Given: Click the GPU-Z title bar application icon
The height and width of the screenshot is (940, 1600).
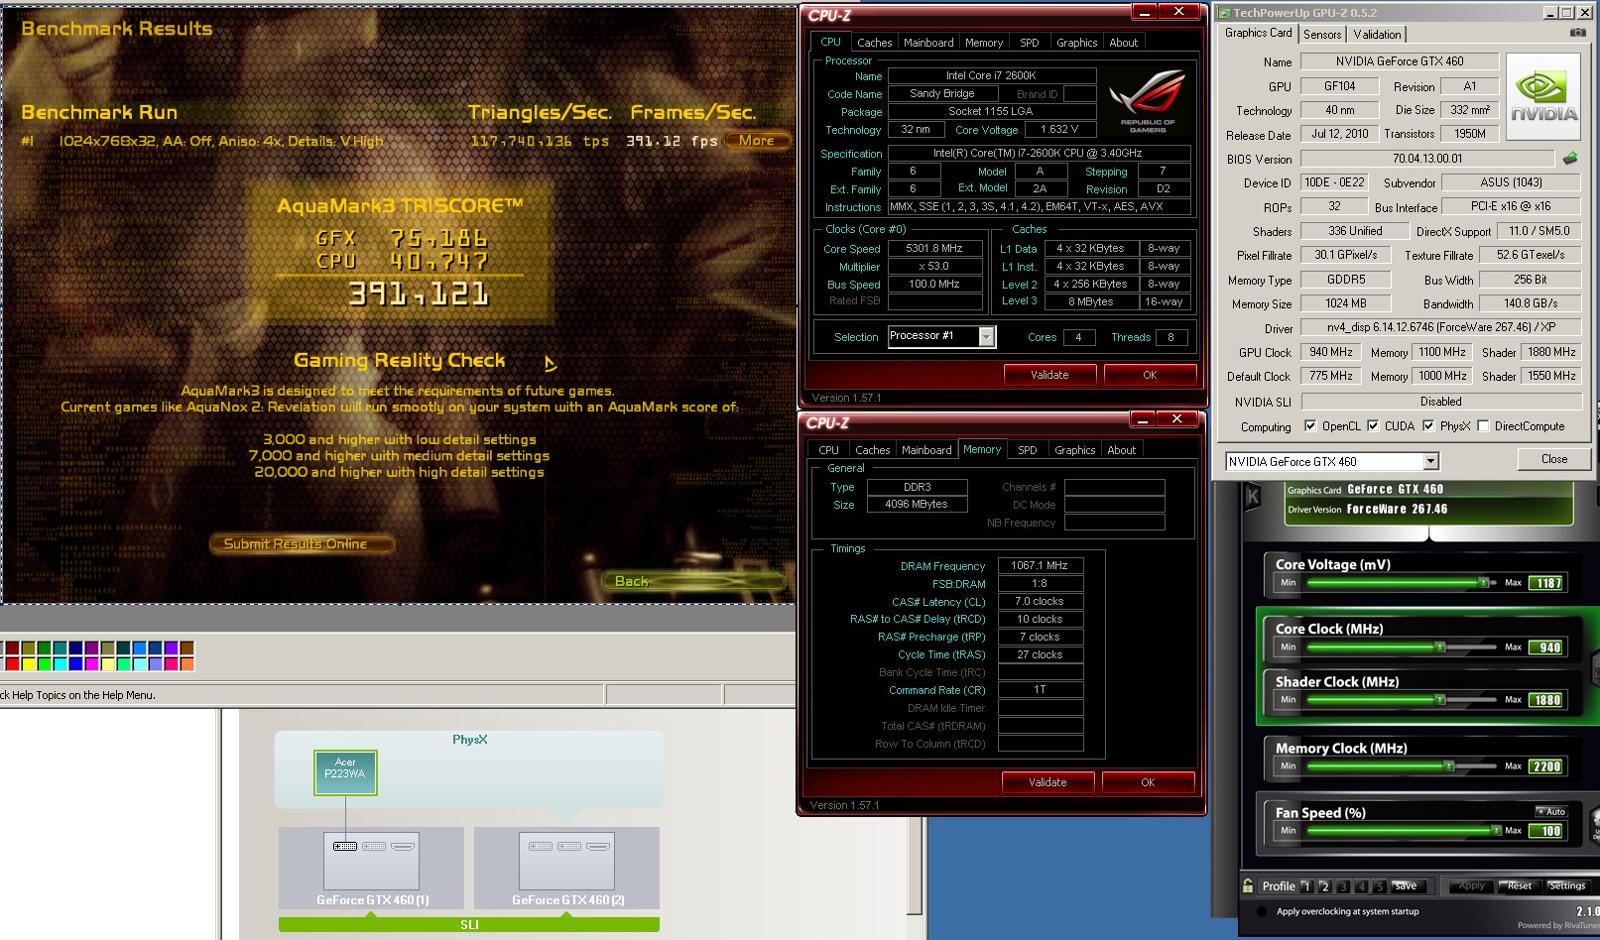Looking at the screenshot, I should (1224, 13).
